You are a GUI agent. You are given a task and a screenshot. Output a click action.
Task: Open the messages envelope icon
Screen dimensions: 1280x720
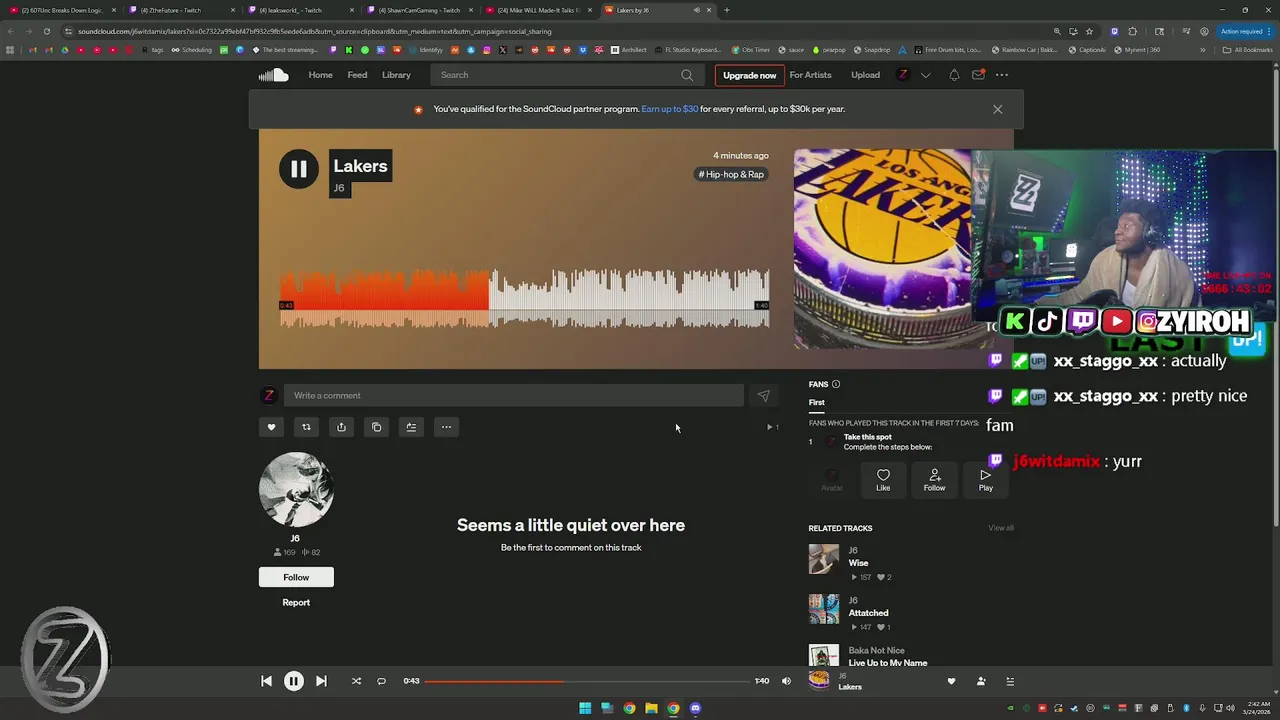point(978,75)
